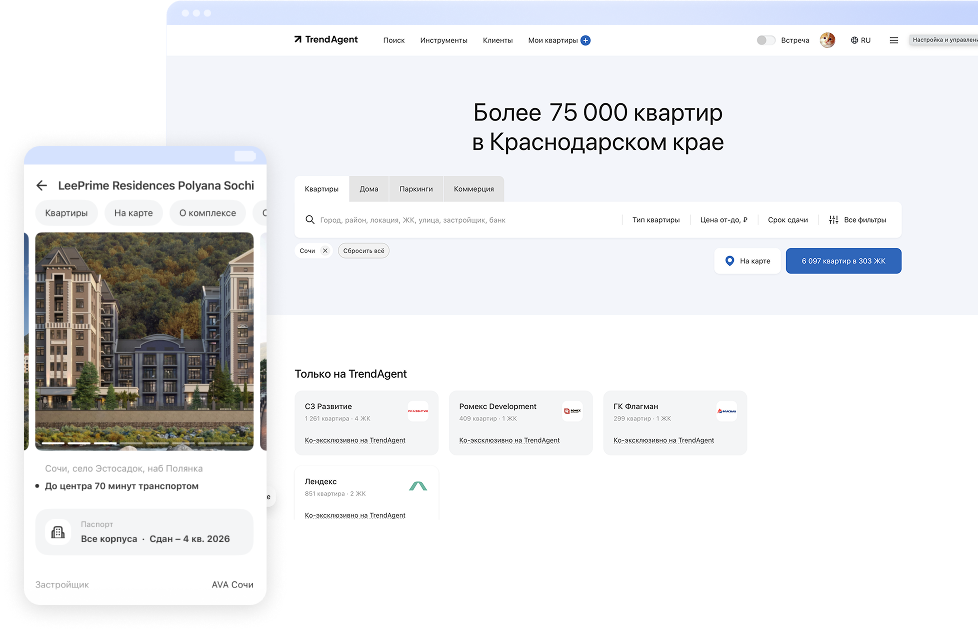Click Ко-эксклюзивно на TrendAgent under СЗ Развитие
Screen dimensions: 978x633
pyautogui.click(x=355, y=440)
